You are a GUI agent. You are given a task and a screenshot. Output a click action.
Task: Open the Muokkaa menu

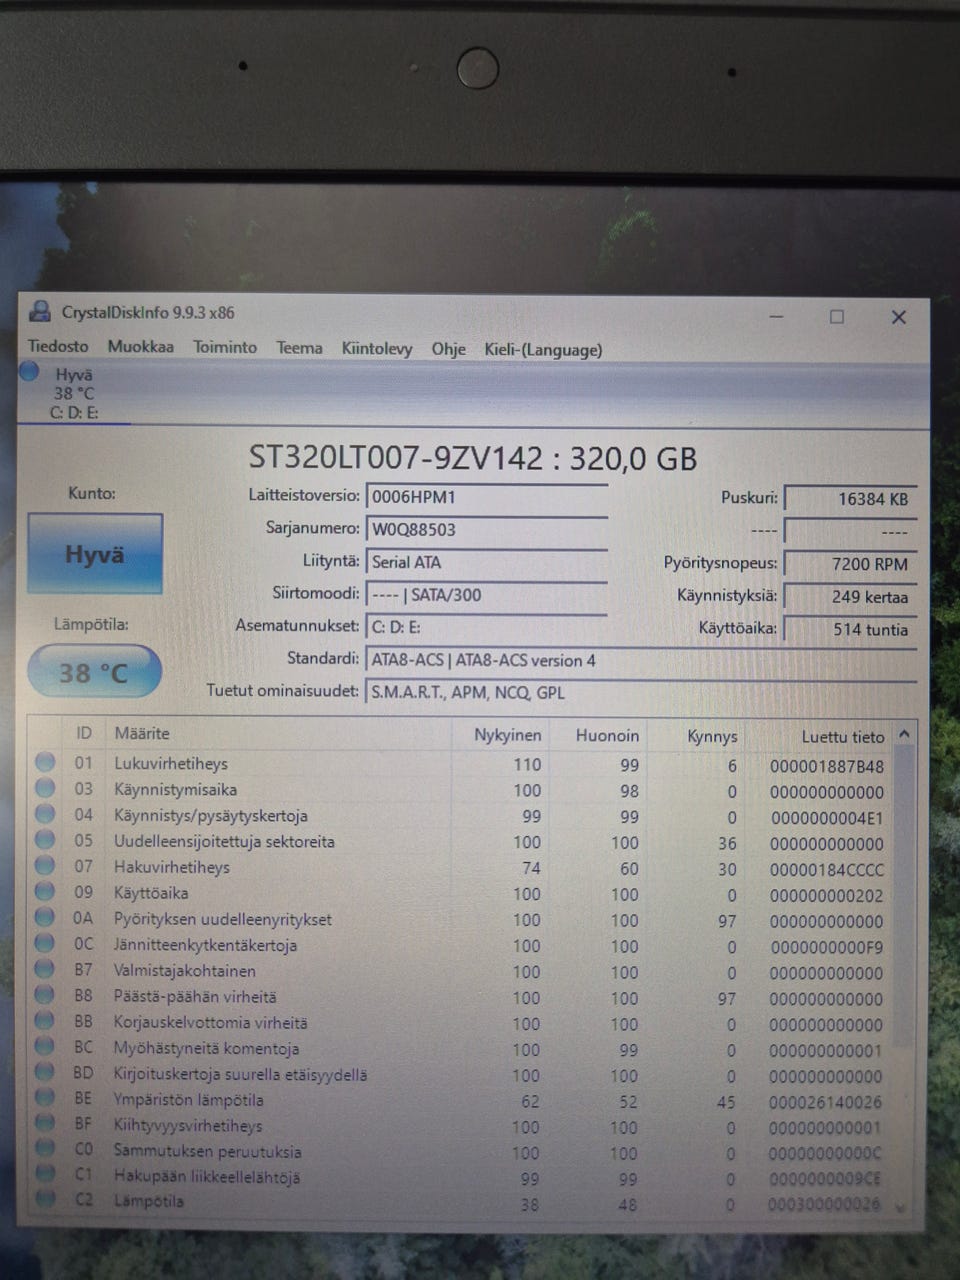click(x=141, y=346)
